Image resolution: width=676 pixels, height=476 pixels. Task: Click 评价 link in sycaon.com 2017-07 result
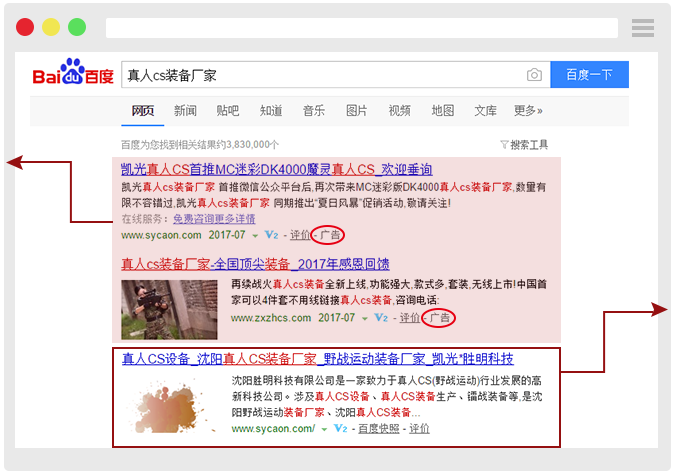(x=300, y=235)
